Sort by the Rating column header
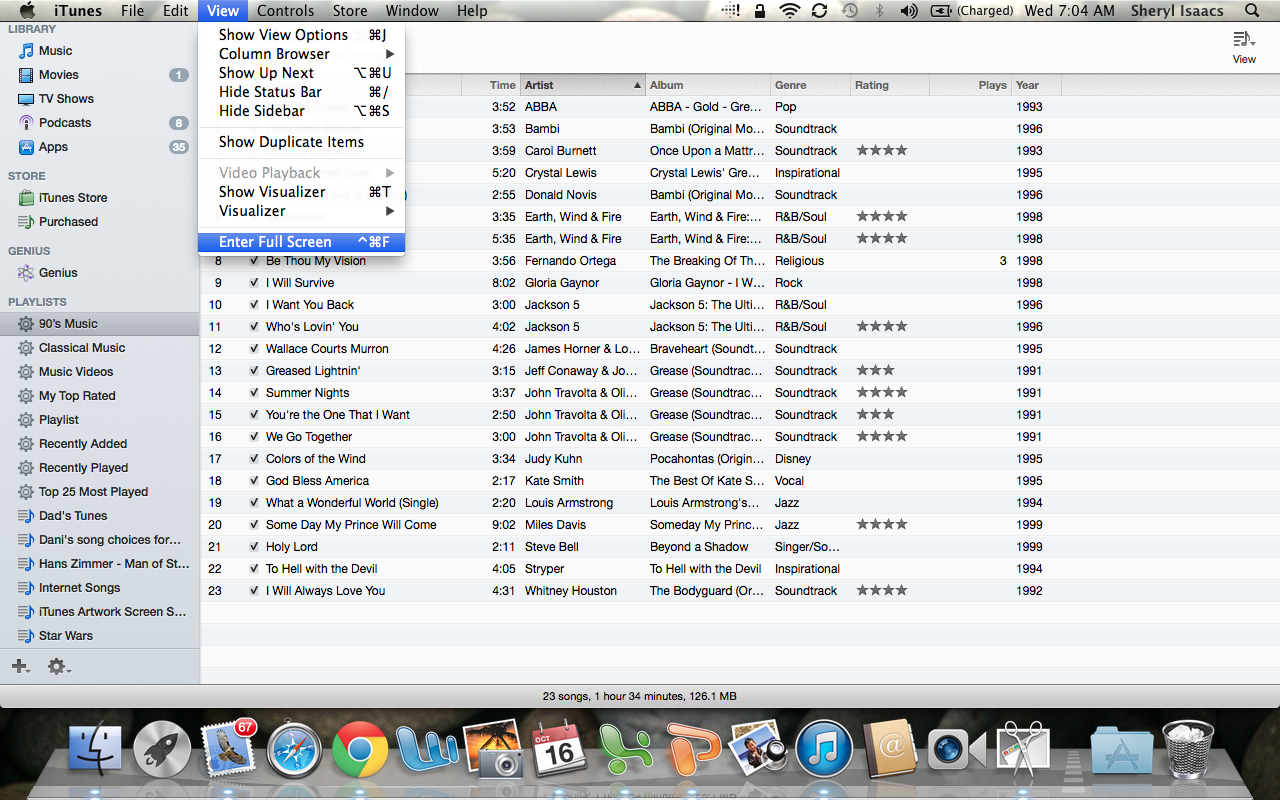1280x800 pixels. tap(889, 86)
